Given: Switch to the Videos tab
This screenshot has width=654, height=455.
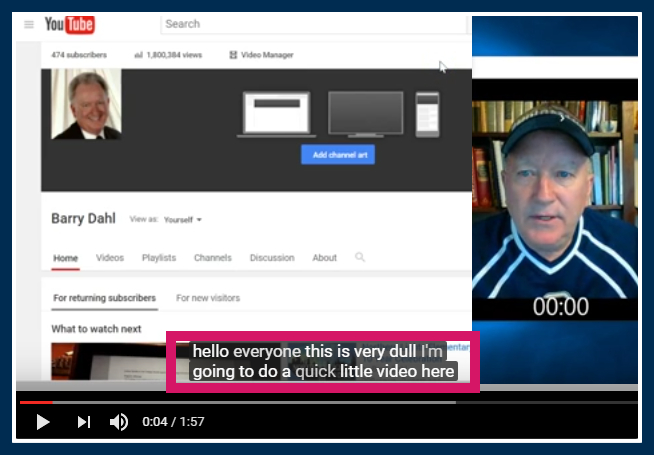Looking at the screenshot, I should (x=110, y=258).
